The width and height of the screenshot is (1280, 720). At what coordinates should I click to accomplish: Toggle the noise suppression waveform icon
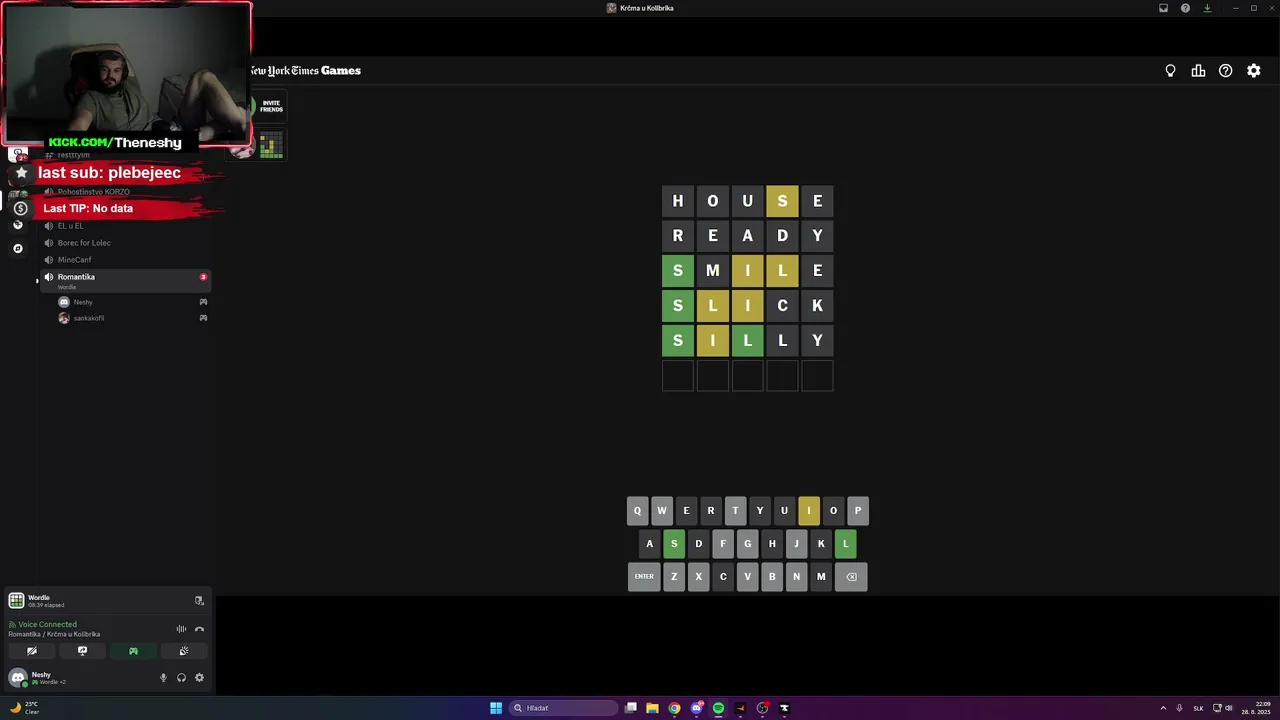[181, 629]
